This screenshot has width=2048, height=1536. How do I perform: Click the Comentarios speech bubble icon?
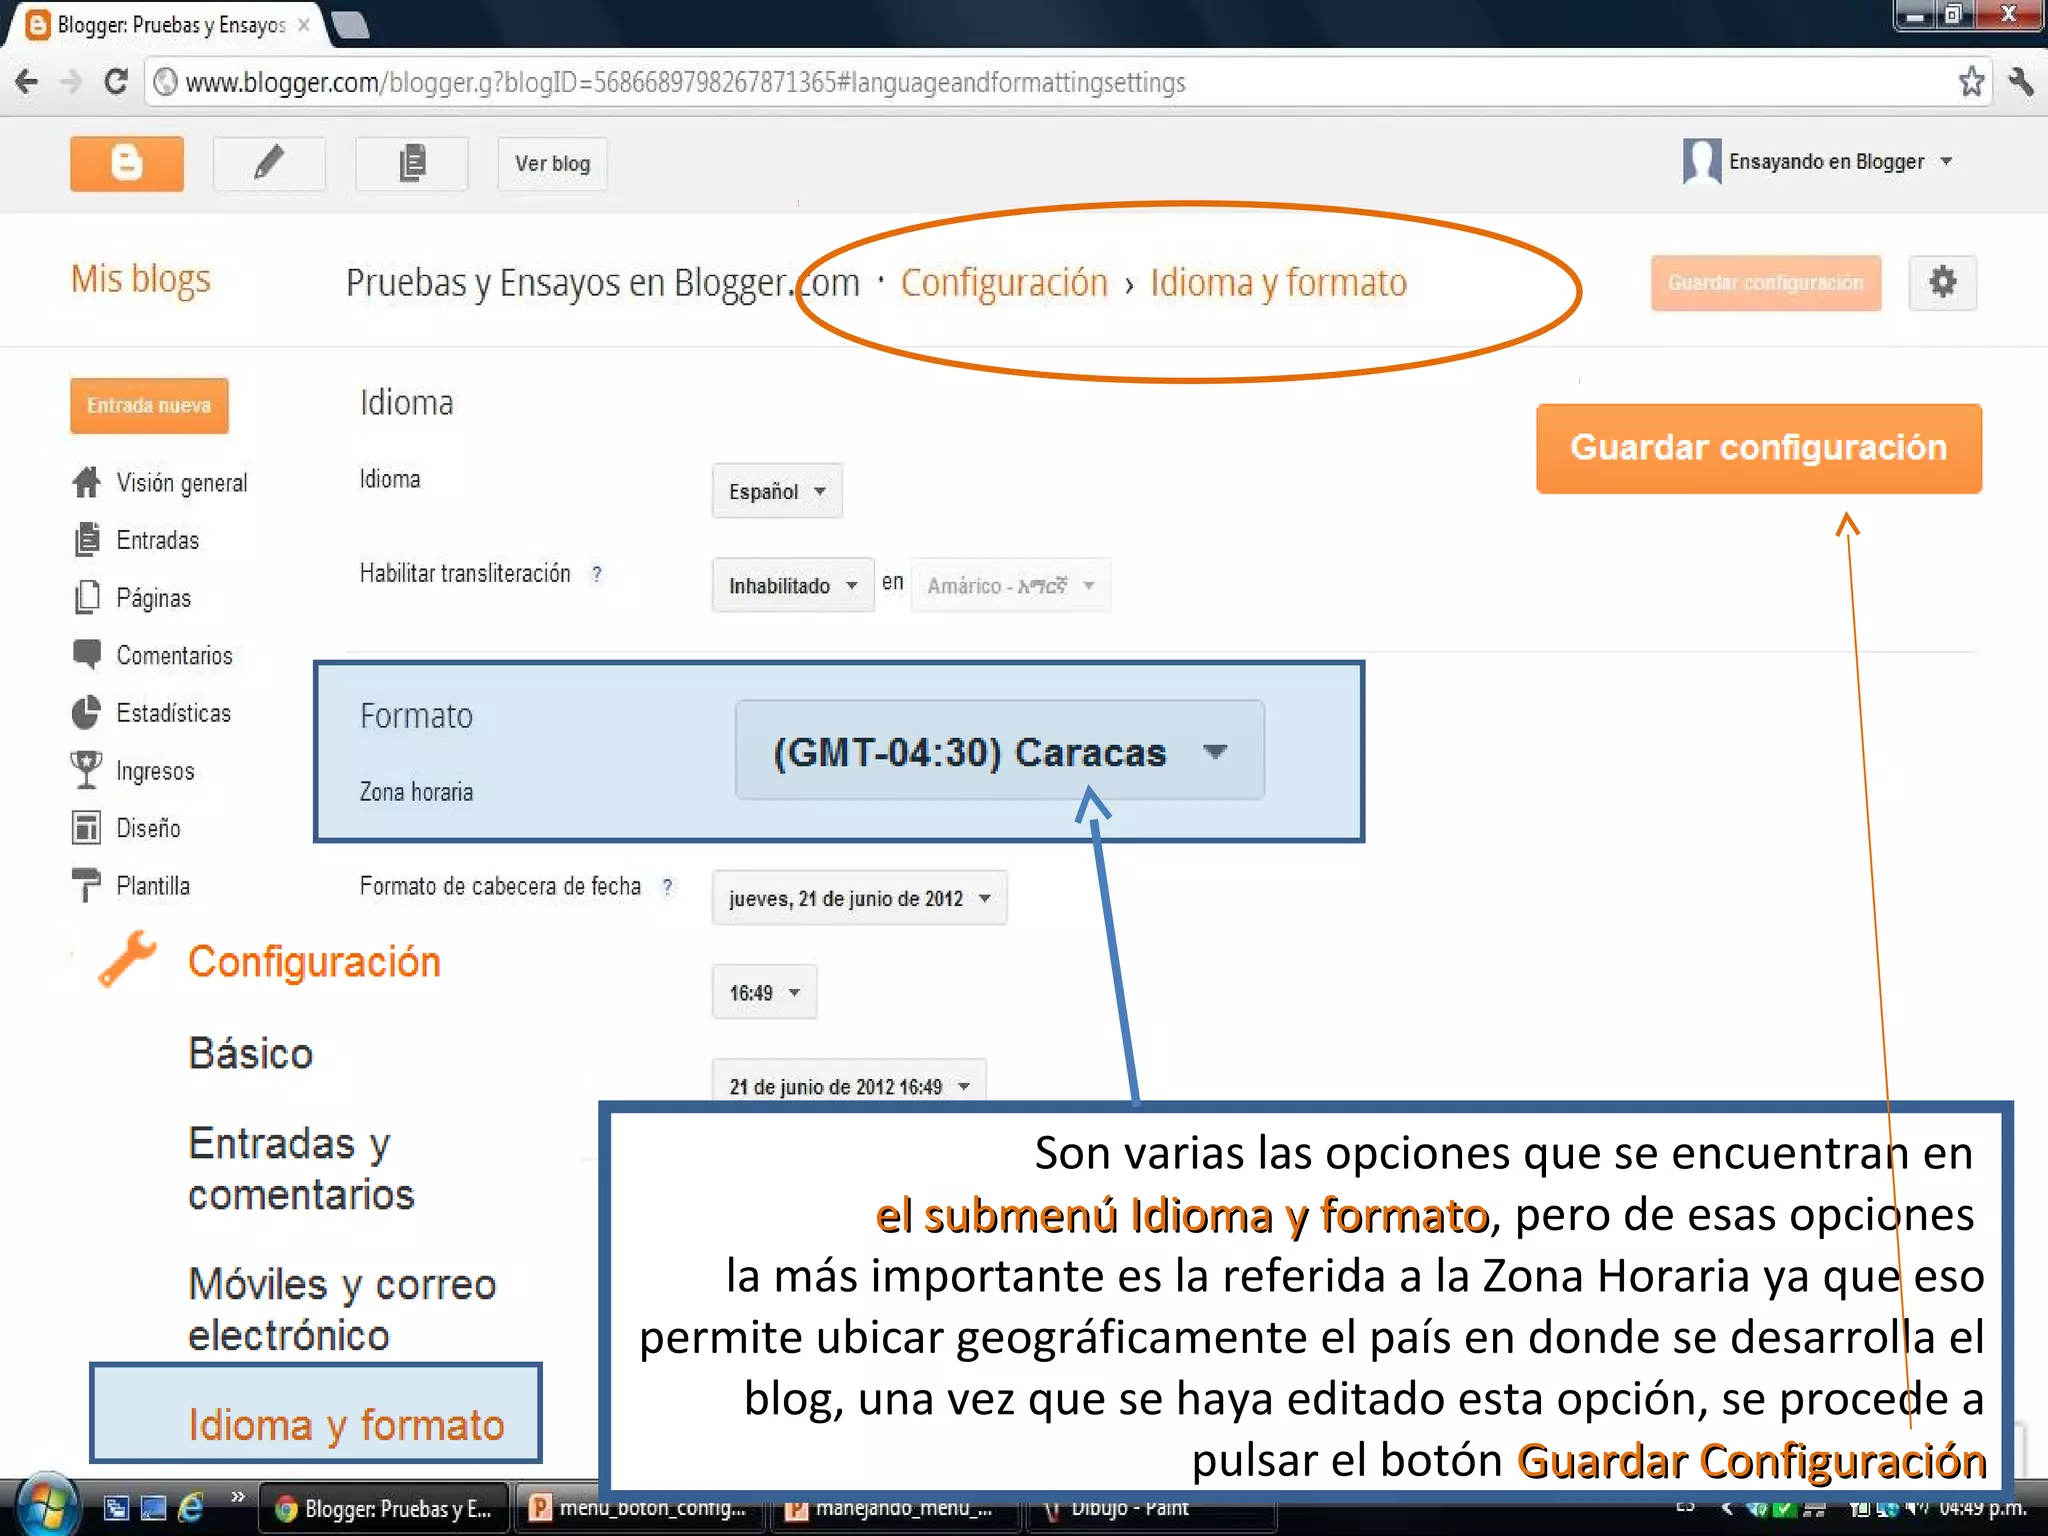click(x=87, y=655)
